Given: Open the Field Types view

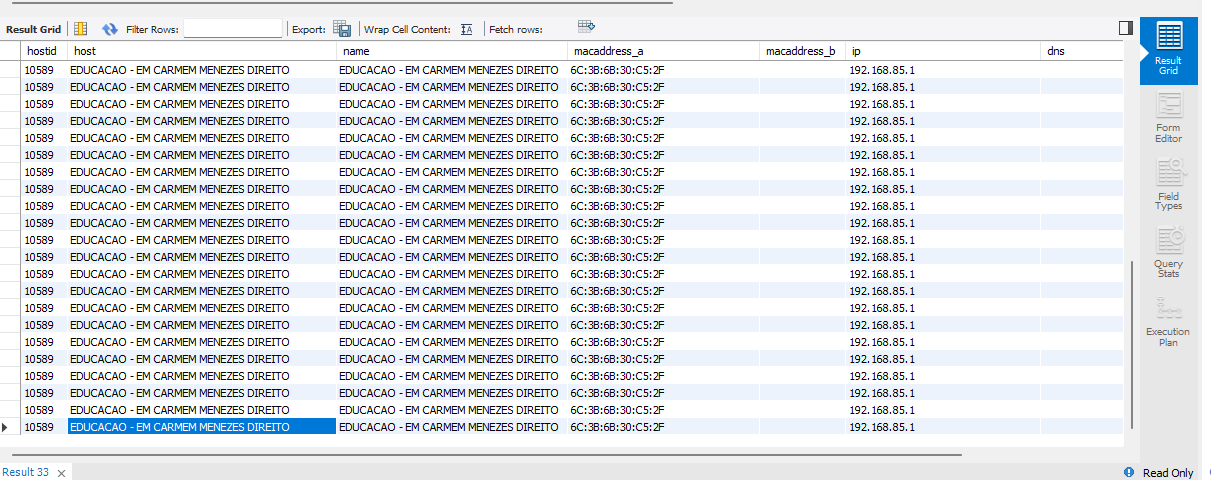Looking at the screenshot, I should 1168,185.
